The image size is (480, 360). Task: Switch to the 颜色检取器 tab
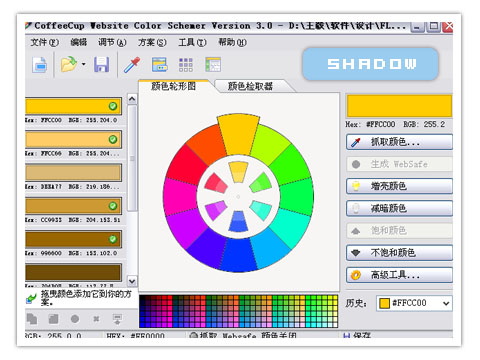[x=250, y=86]
